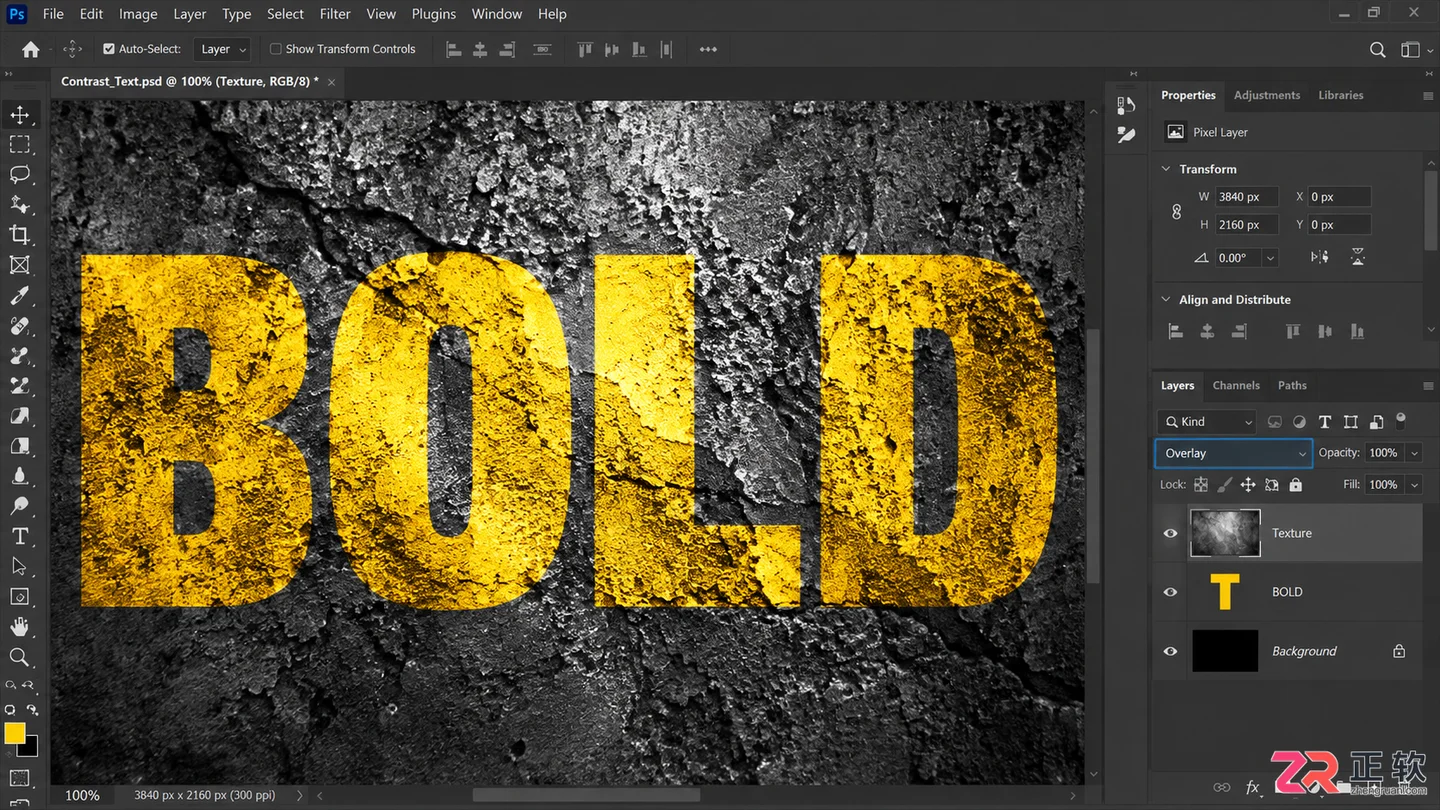This screenshot has height=810, width=1440.
Task: Hide the Texture layer
Action: [x=1170, y=533]
